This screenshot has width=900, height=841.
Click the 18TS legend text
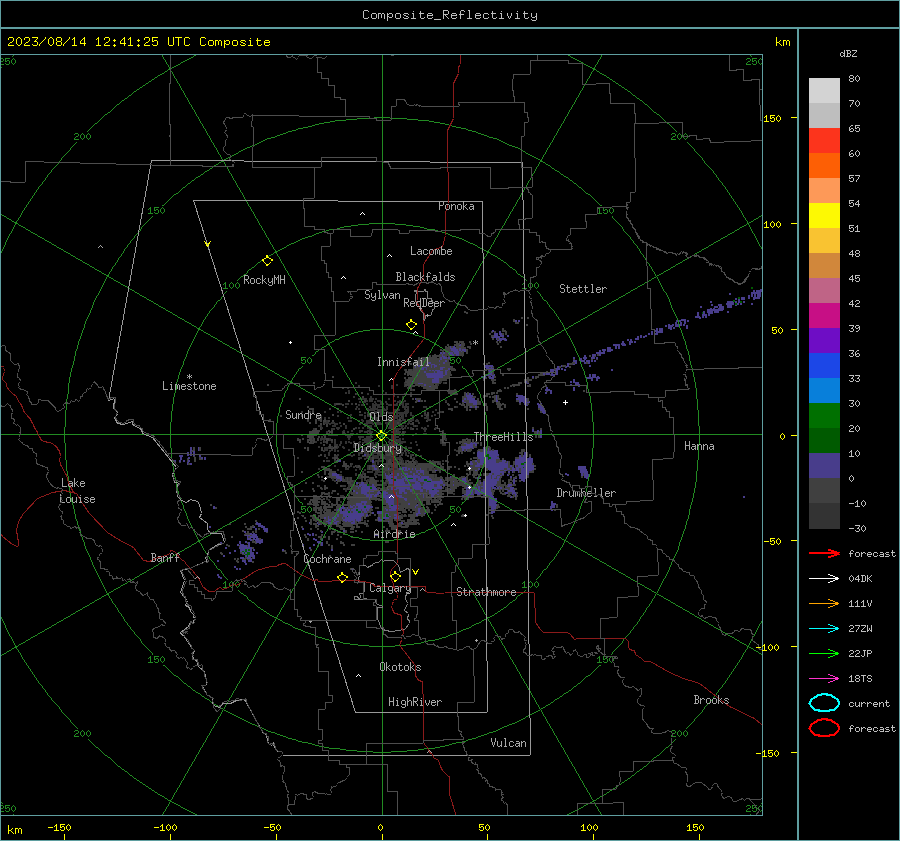(860, 679)
